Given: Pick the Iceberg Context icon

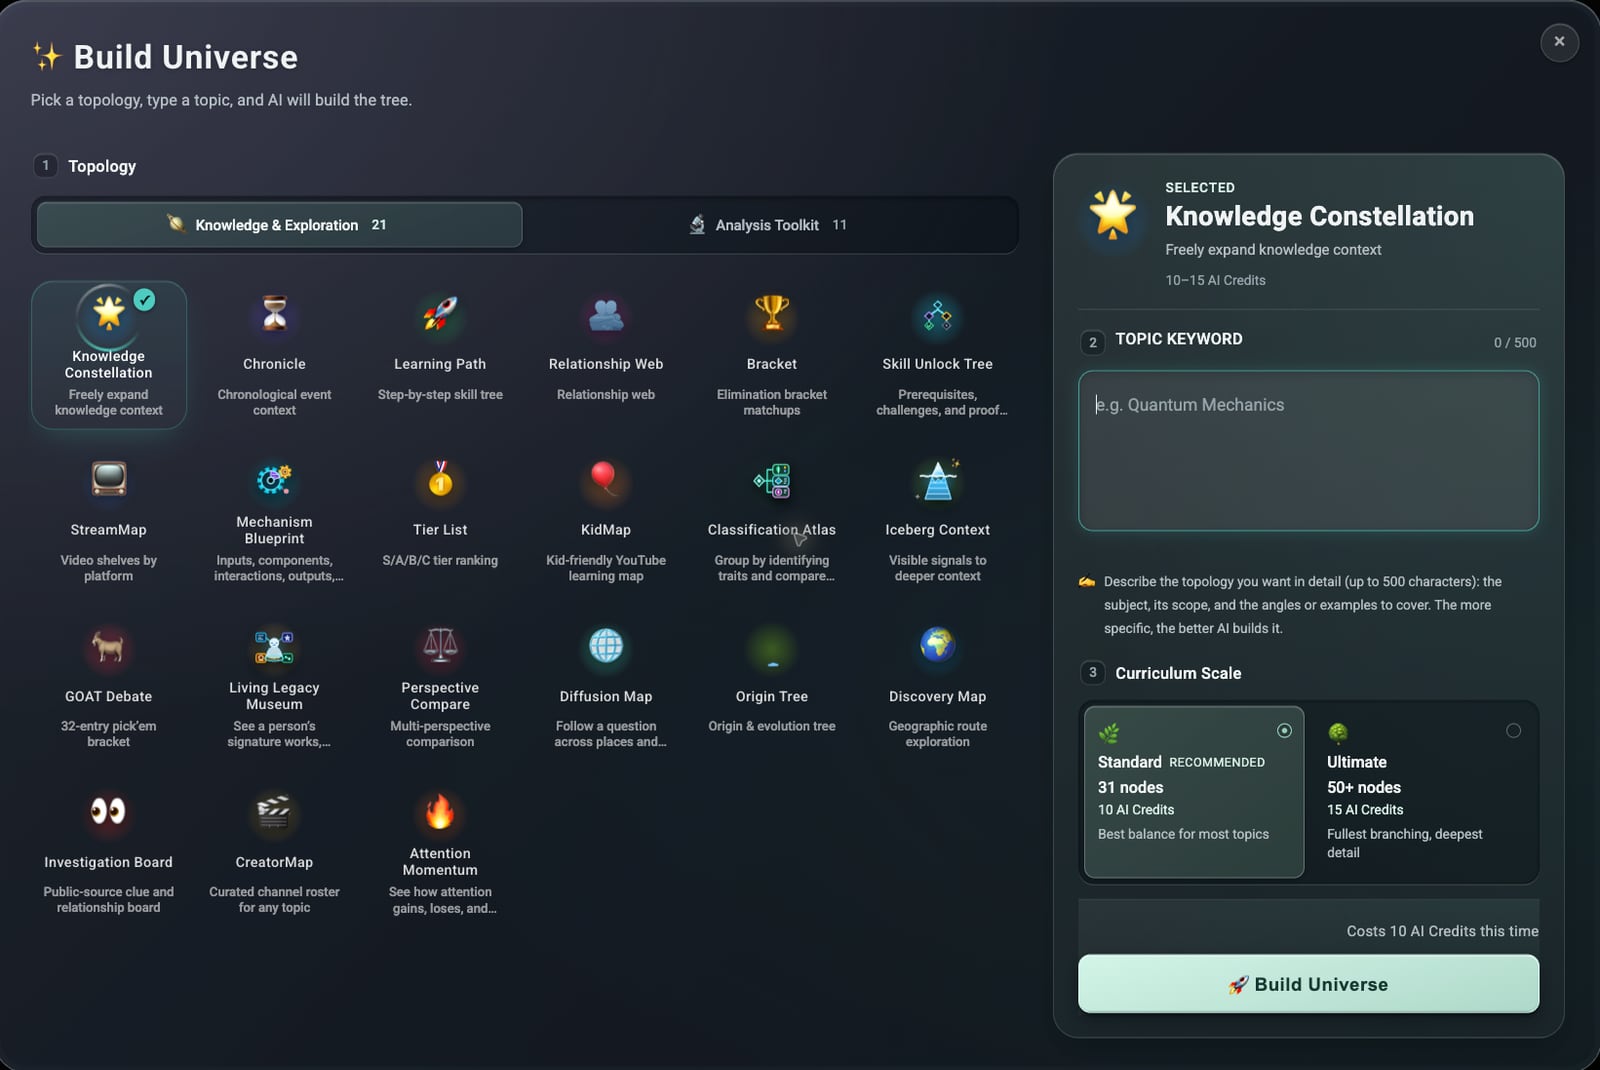Looking at the screenshot, I should tap(938, 479).
